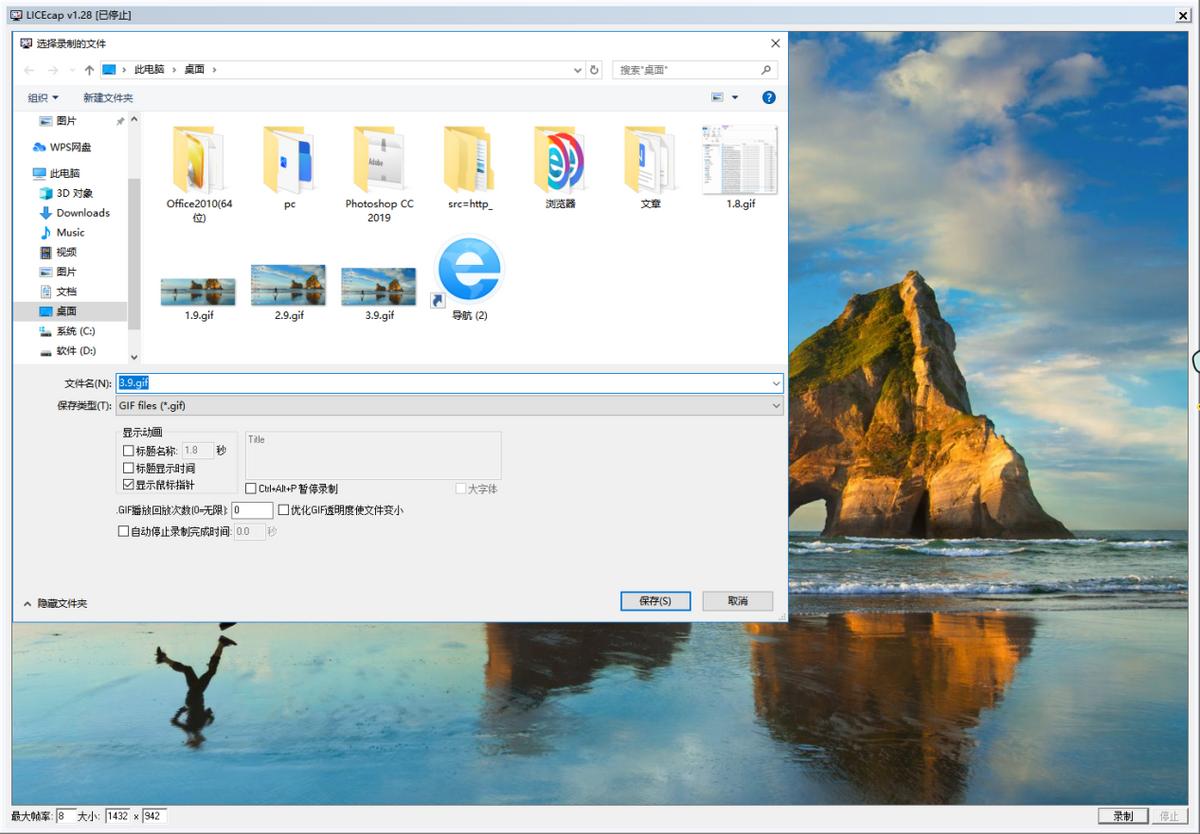Go up one folder level
Screen dimensions: 1200x834
pos(89,70)
